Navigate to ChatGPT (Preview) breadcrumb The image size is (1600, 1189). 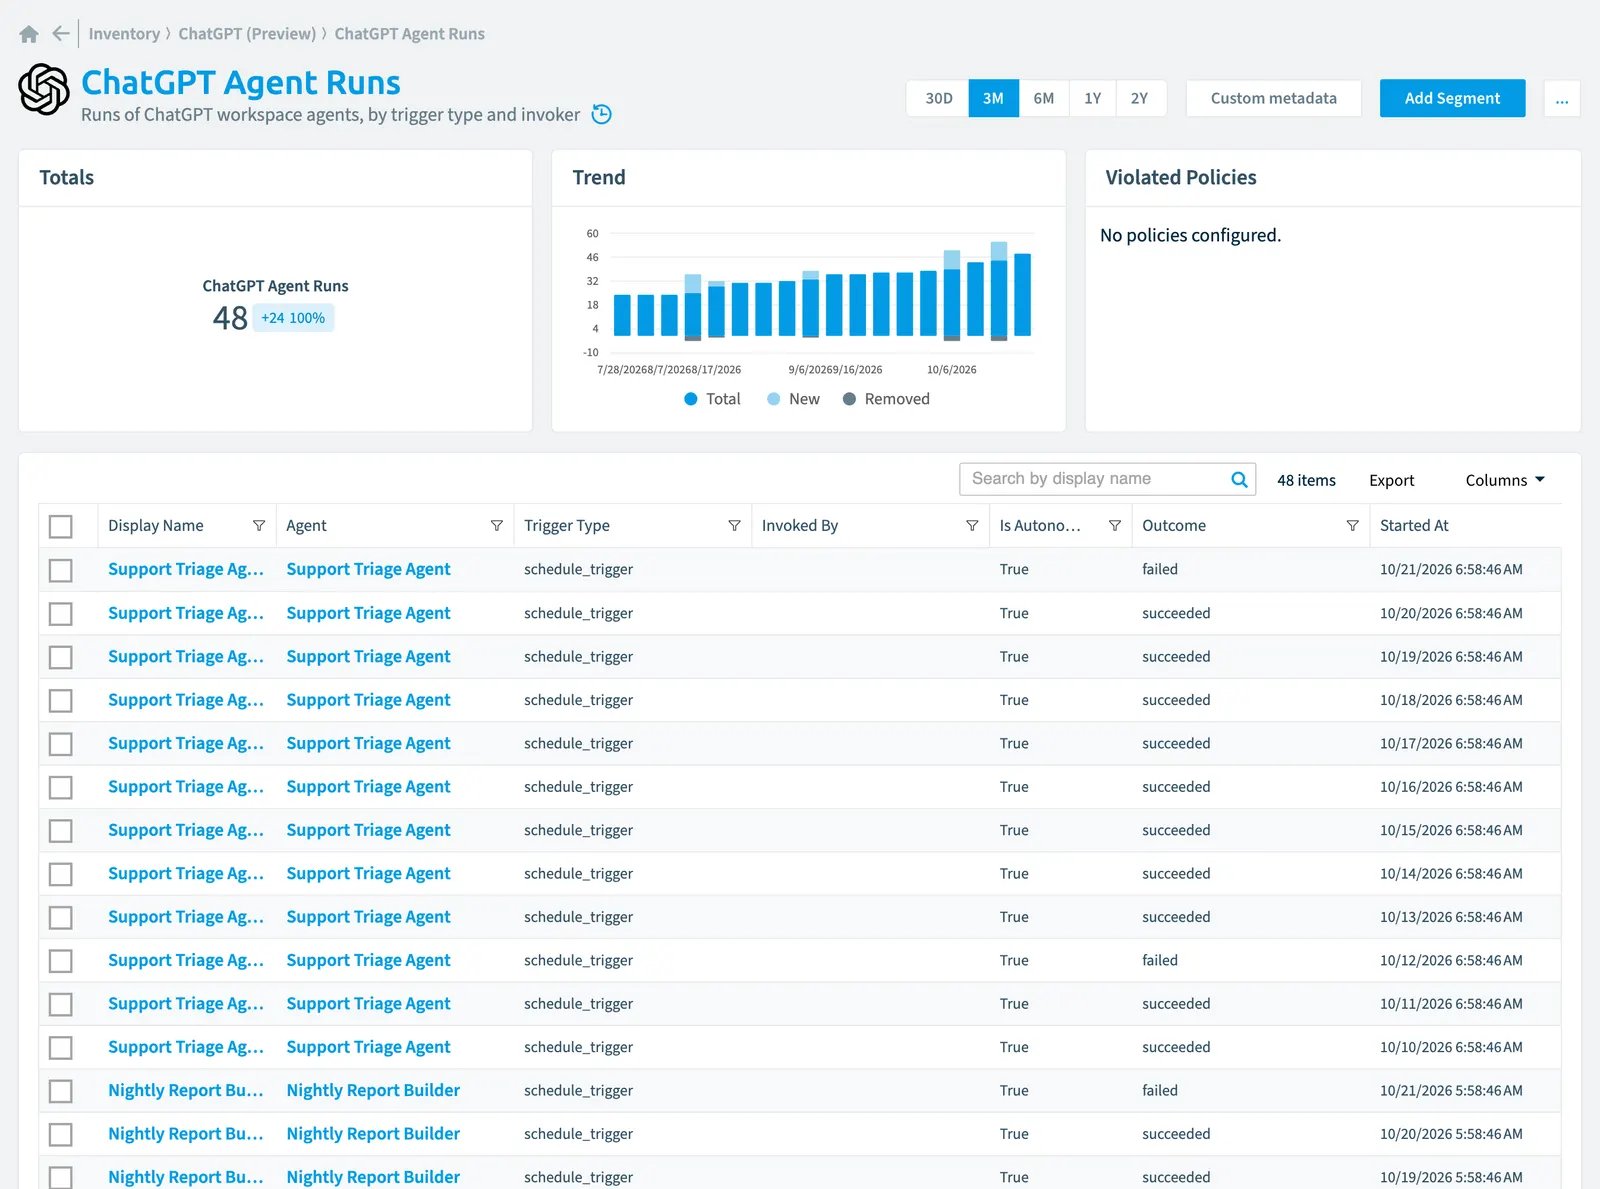point(247,34)
